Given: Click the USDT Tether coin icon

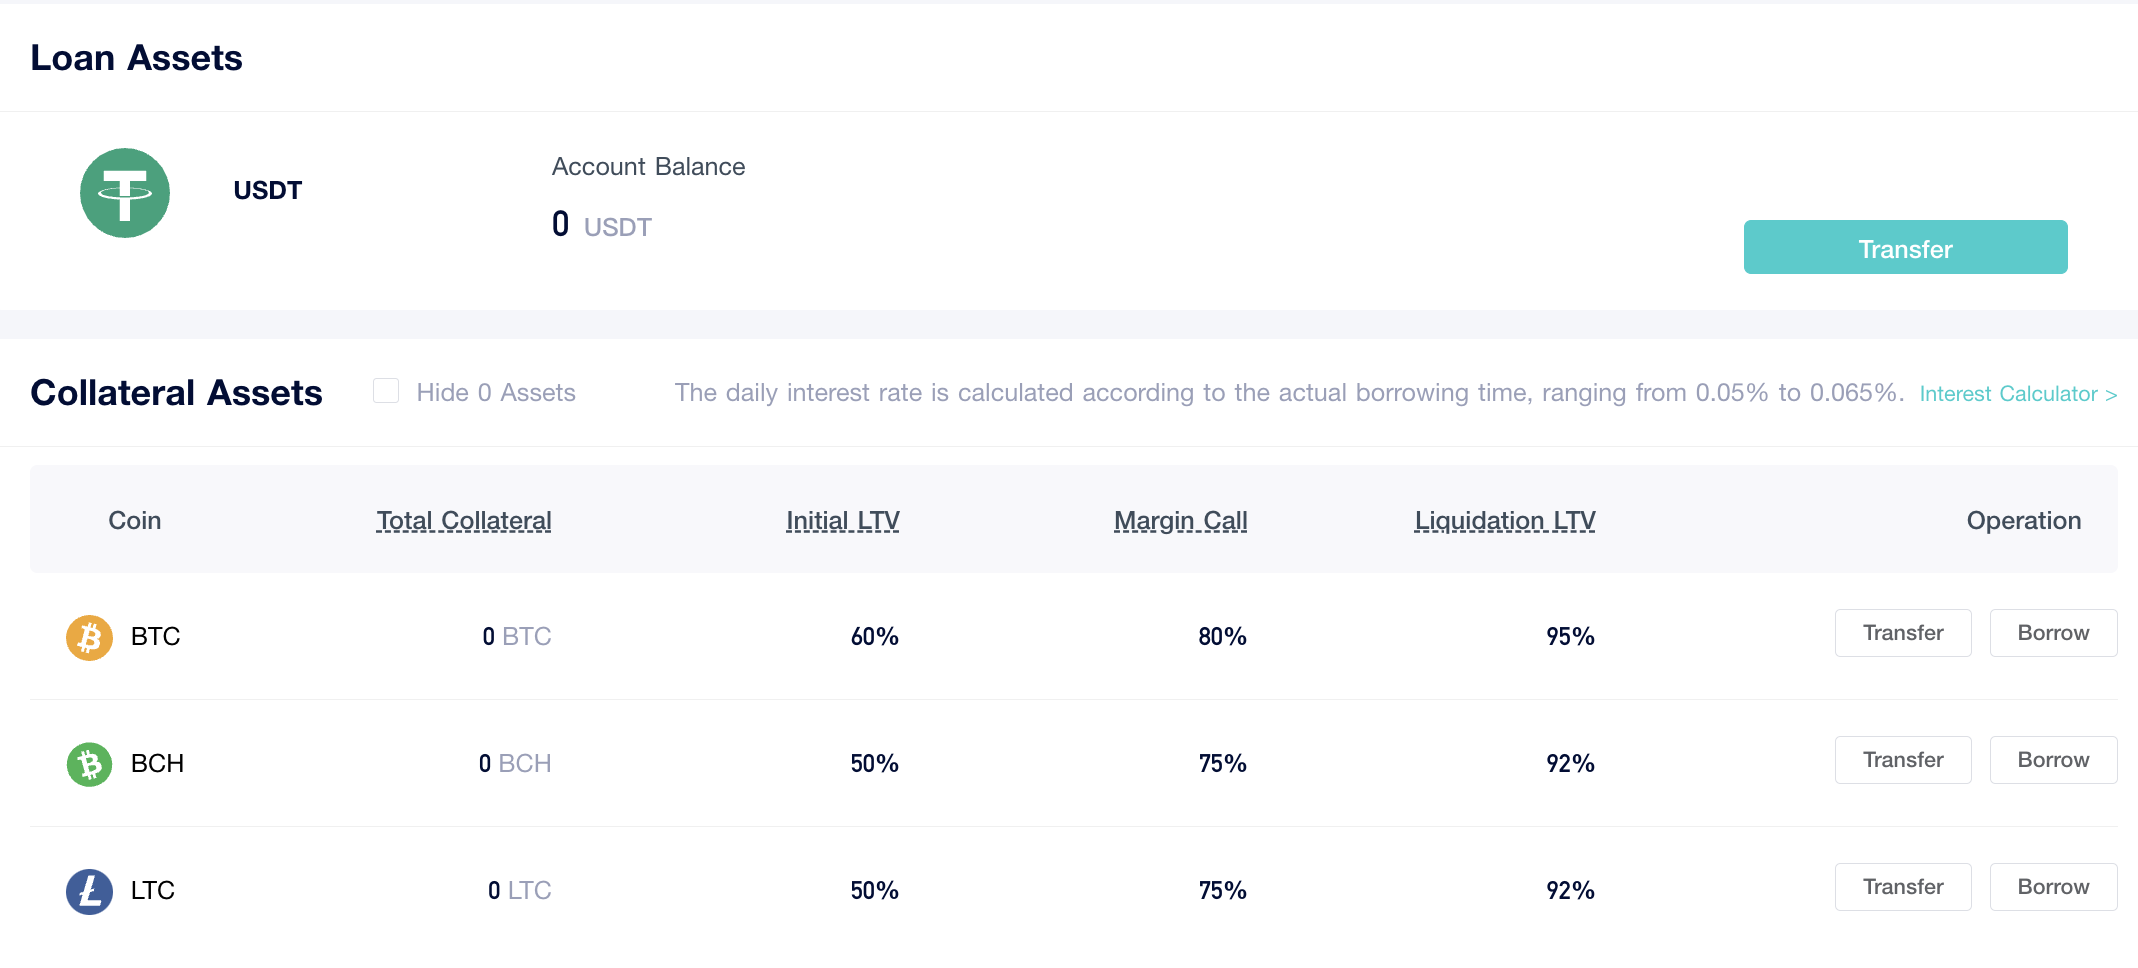Looking at the screenshot, I should 125,193.
